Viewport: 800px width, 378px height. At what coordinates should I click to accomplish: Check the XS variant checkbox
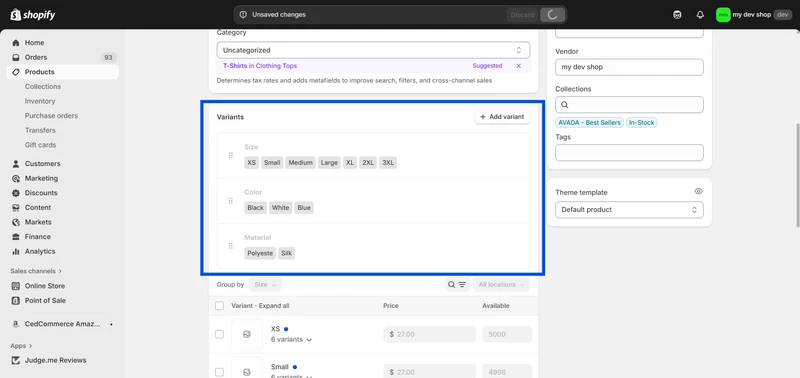pyautogui.click(x=219, y=334)
